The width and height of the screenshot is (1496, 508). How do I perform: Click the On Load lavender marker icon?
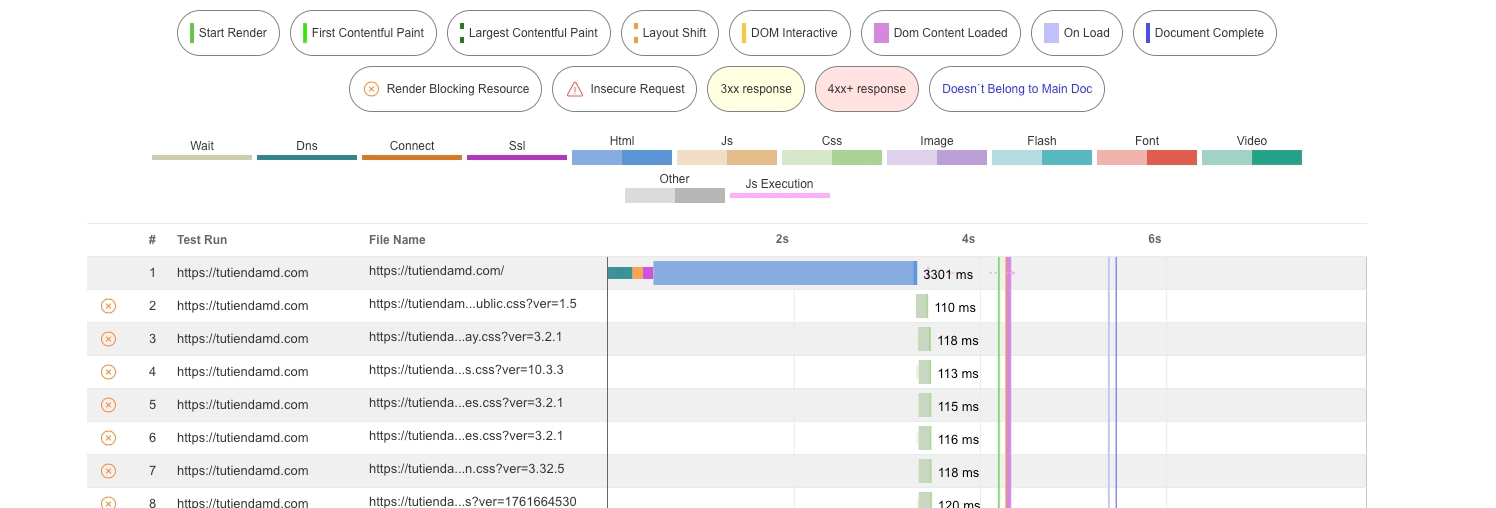(1051, 33)
